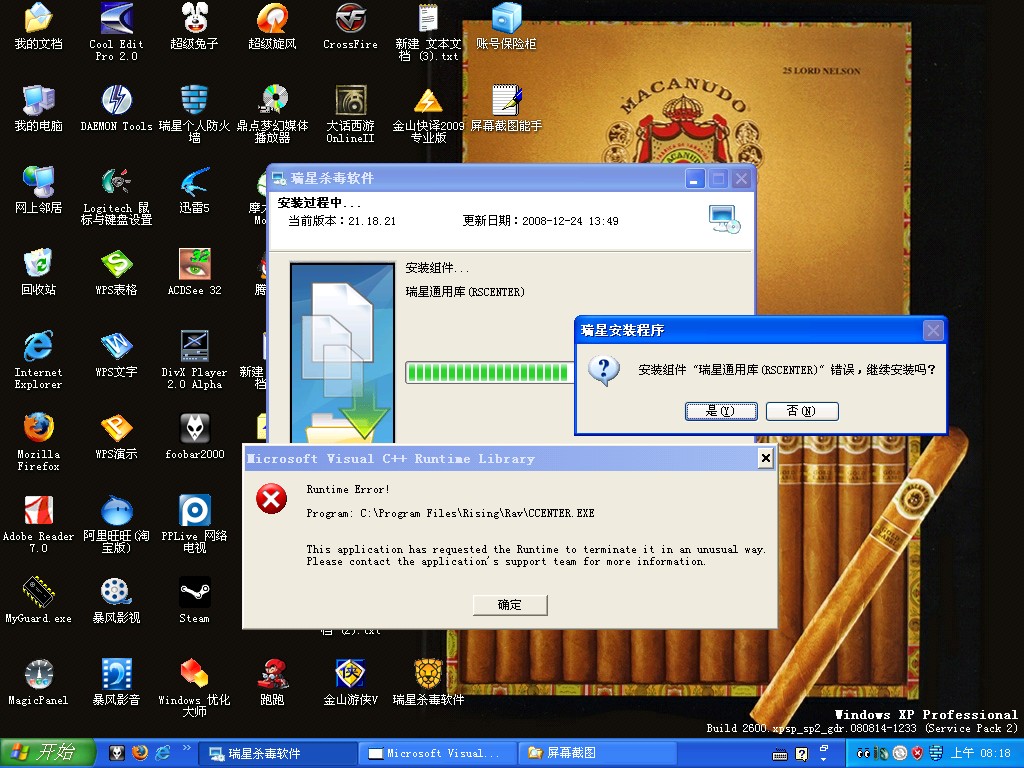Open the 我的文档 desktop icon
Screen dimensions: 1024x768
(x=39, y=26)
